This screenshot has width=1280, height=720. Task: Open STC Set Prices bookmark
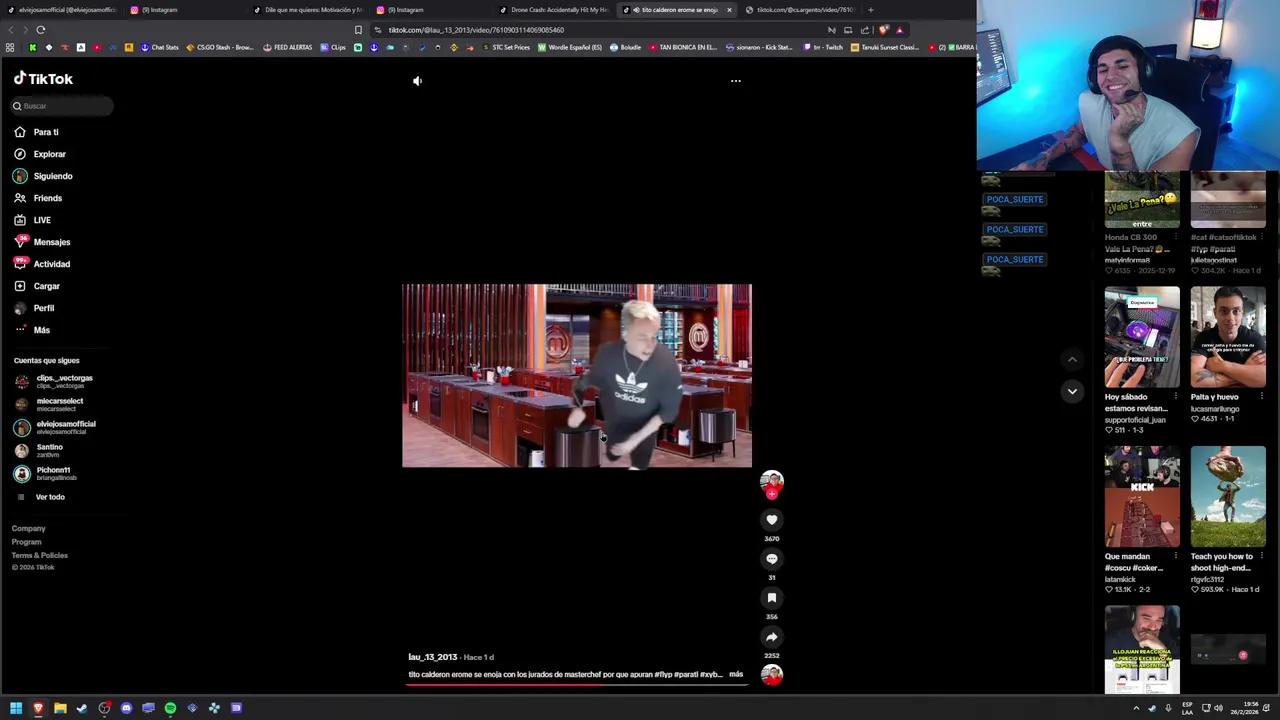[x=505, y=47]
